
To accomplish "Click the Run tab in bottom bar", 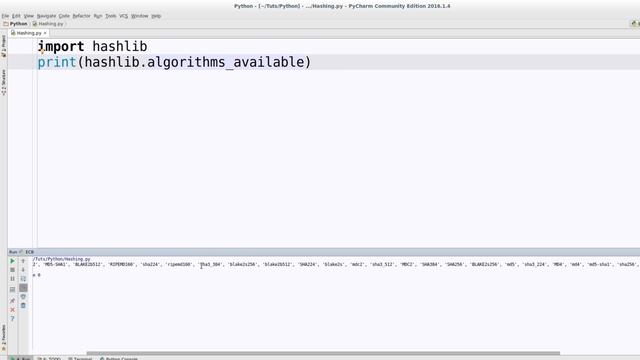I will pyautogui.click(x=20, y=358).
